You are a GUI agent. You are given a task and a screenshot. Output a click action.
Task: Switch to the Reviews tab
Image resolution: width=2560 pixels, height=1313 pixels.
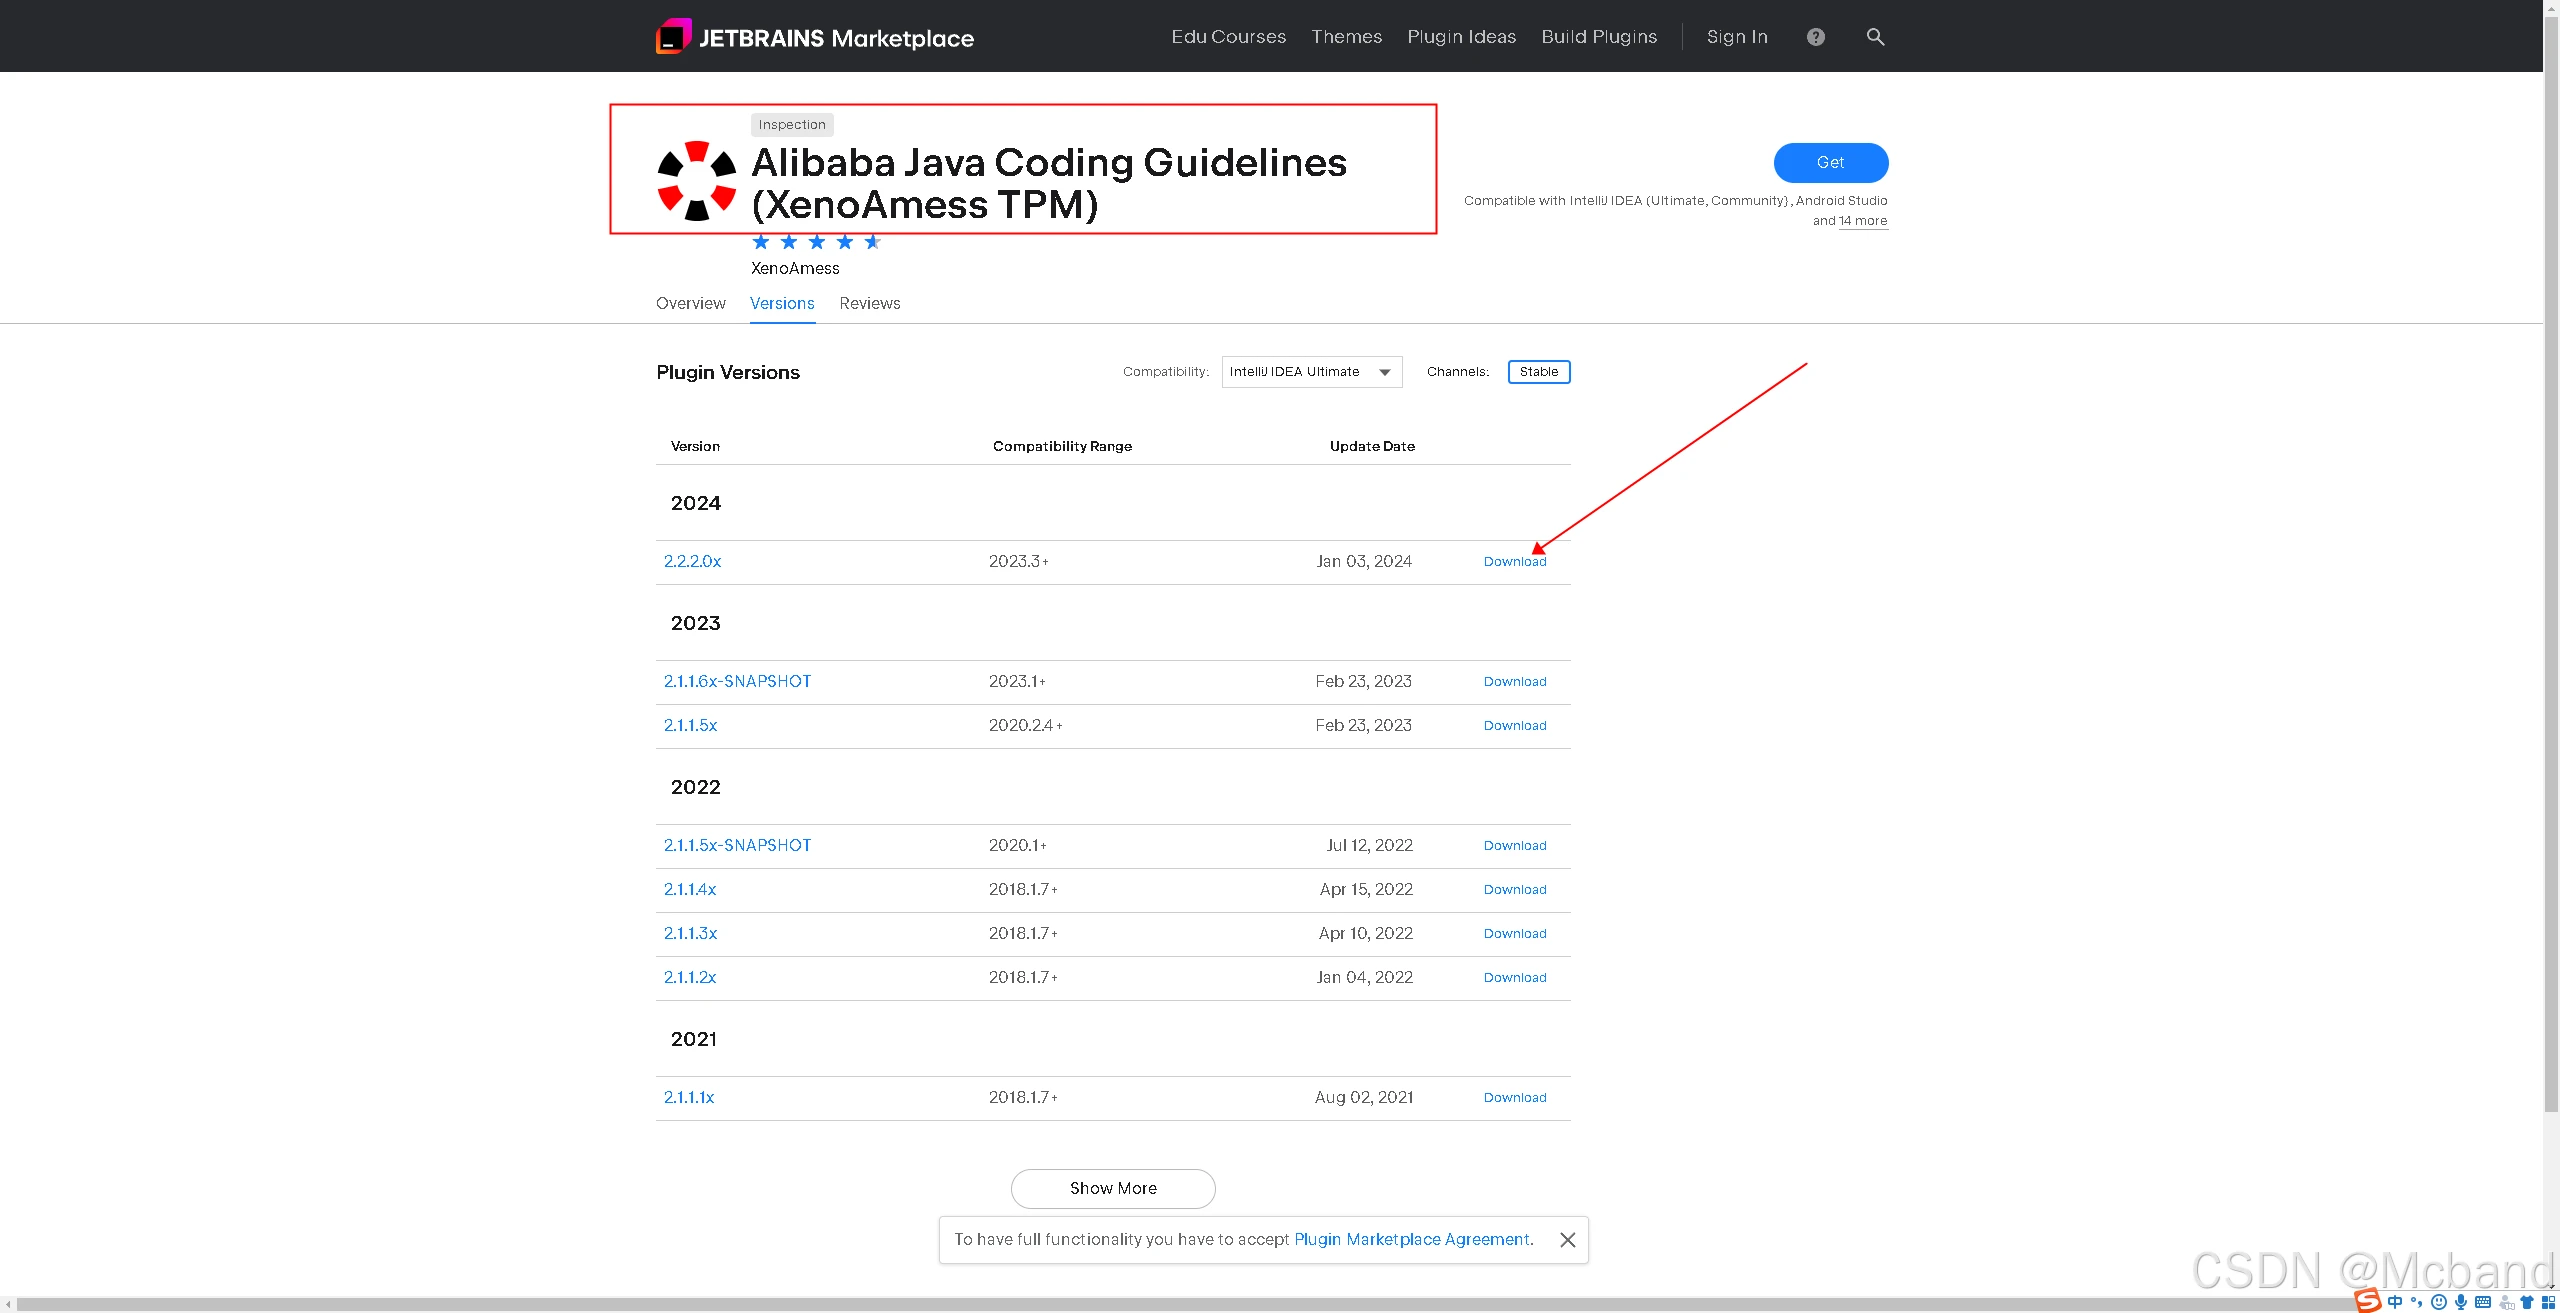(870, 303)
